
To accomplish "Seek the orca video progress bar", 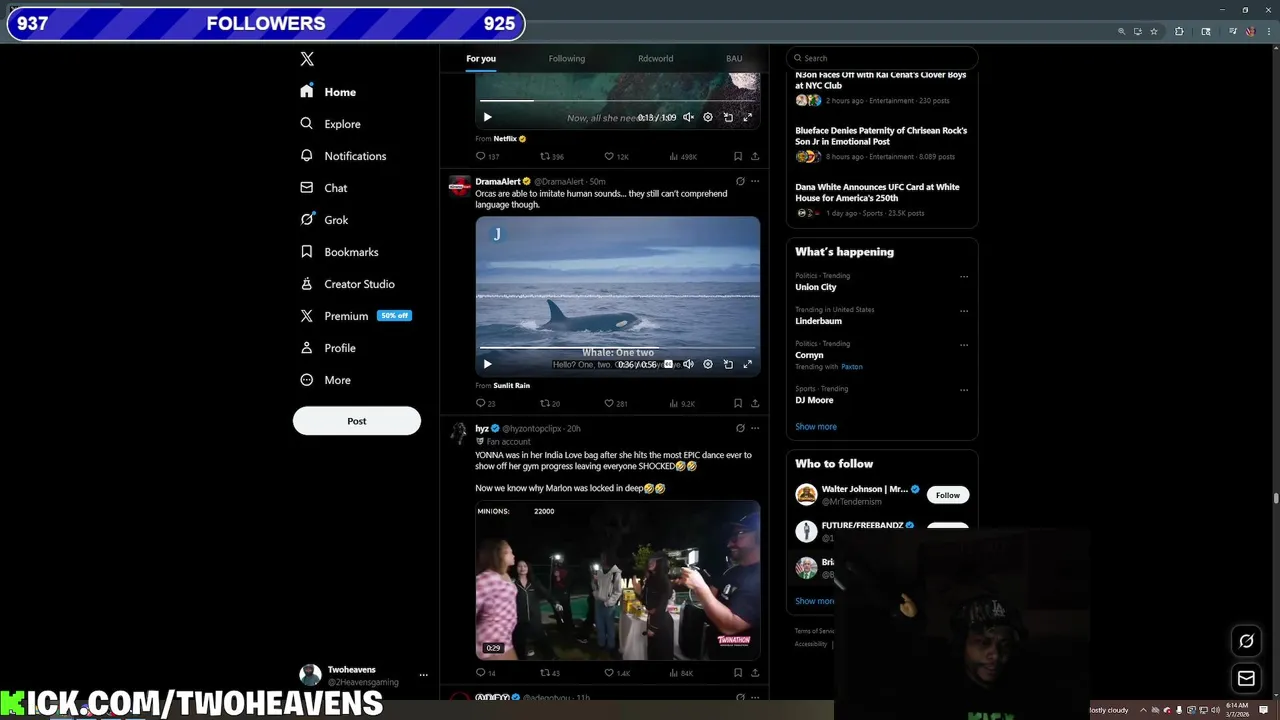I will click(x=618, y=347).
